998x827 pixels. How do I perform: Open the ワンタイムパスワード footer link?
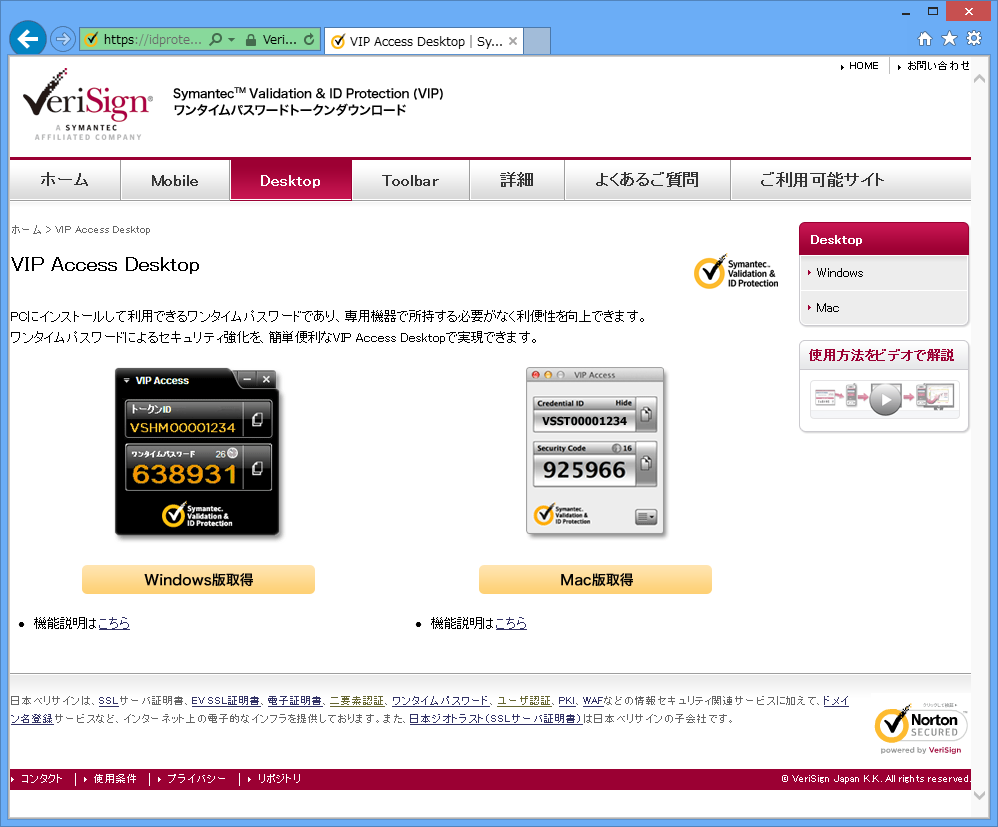click(440, 701)
